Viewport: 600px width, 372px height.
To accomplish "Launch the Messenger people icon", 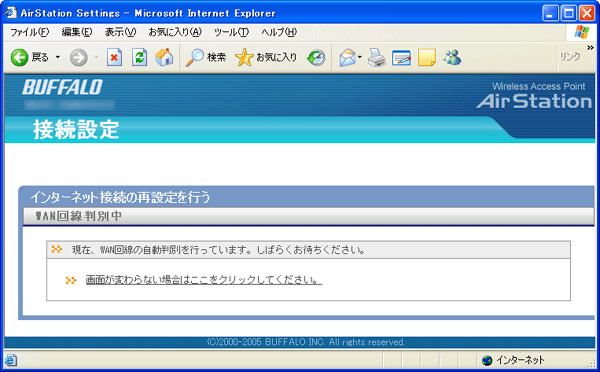I will [x=452, y=57].
